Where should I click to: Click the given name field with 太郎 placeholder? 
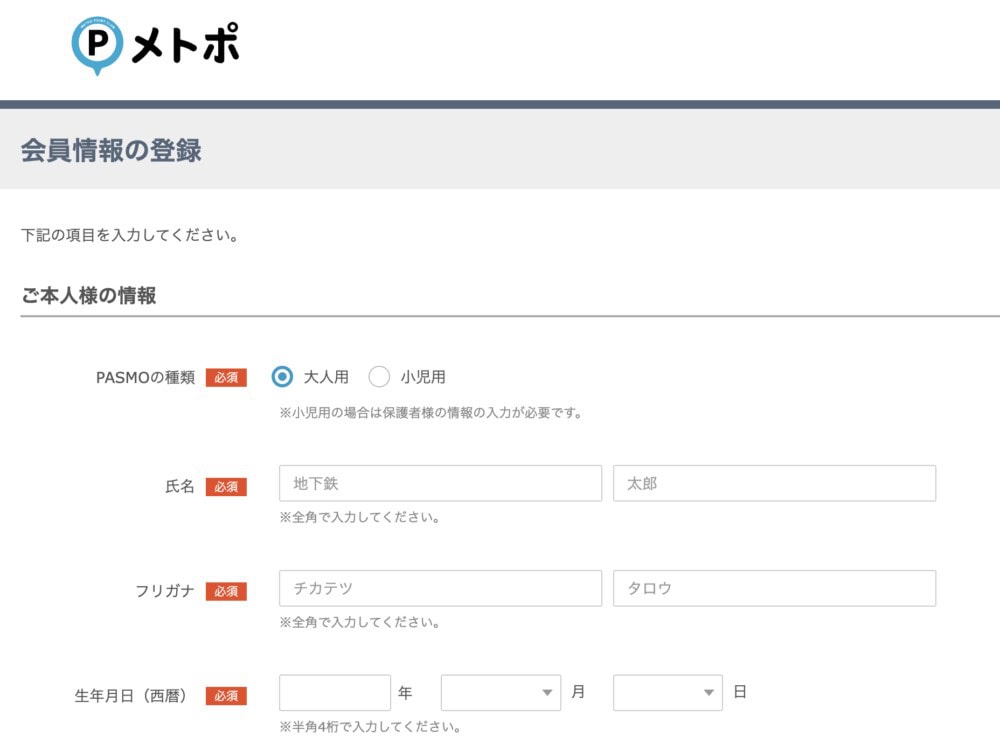[x=774, y=483]
